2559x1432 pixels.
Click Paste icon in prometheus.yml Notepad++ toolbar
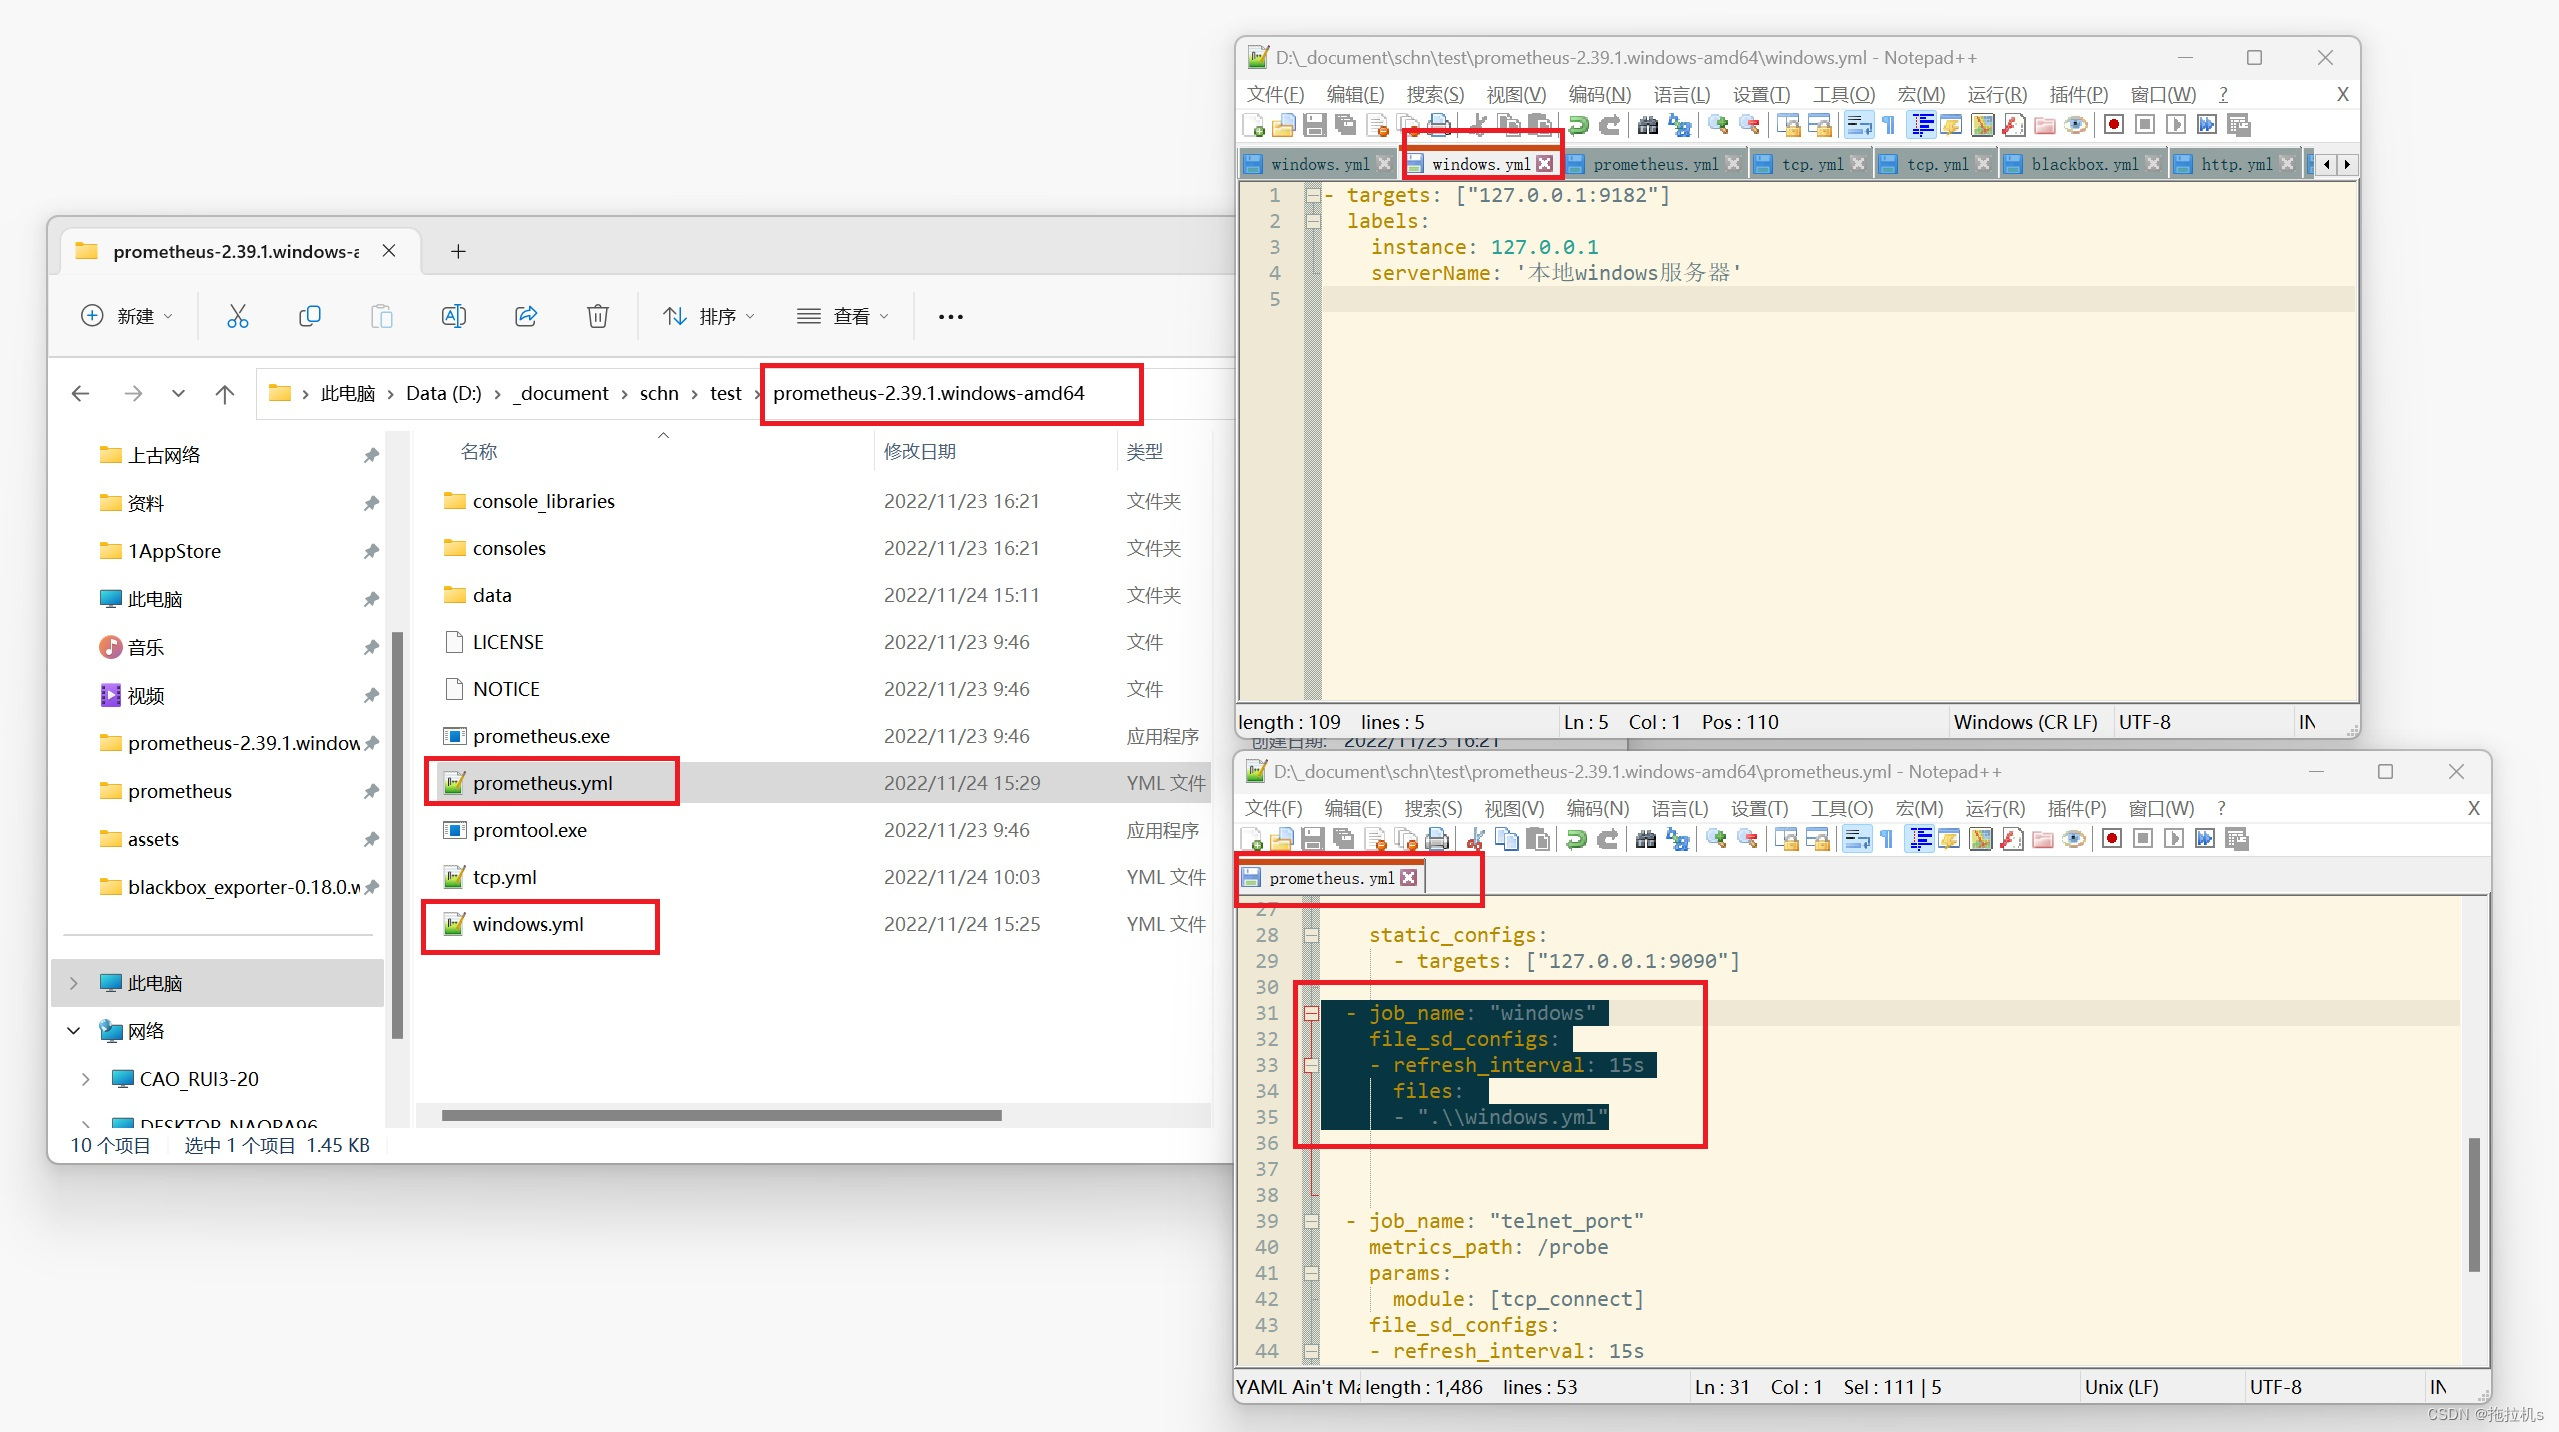1538,839
